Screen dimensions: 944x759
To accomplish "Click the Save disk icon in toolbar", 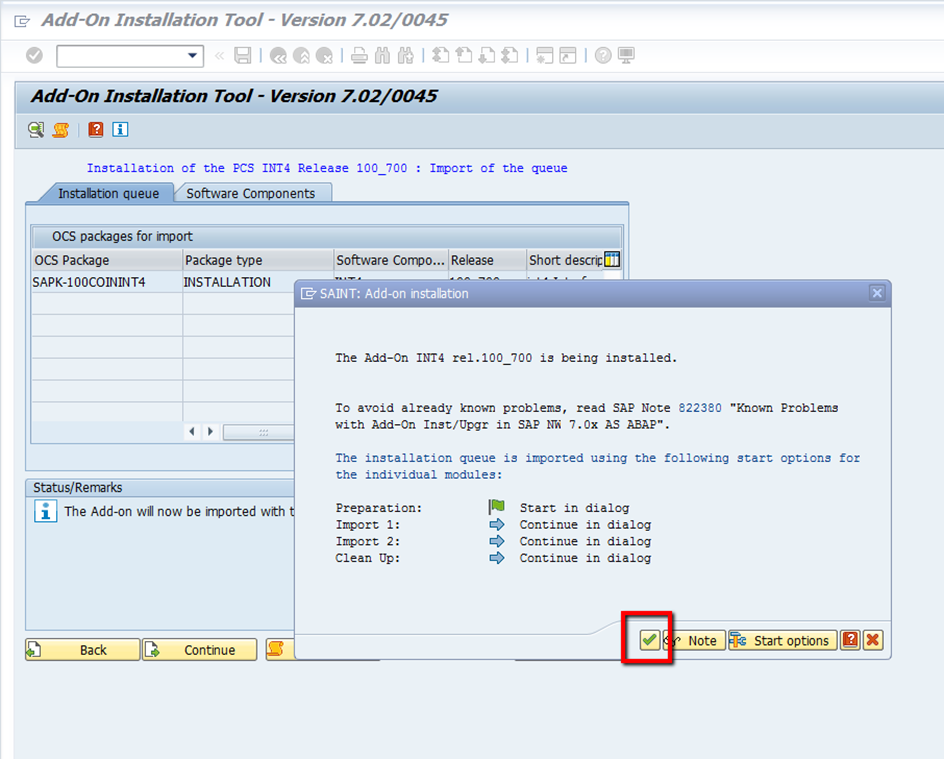I will 242,56.
